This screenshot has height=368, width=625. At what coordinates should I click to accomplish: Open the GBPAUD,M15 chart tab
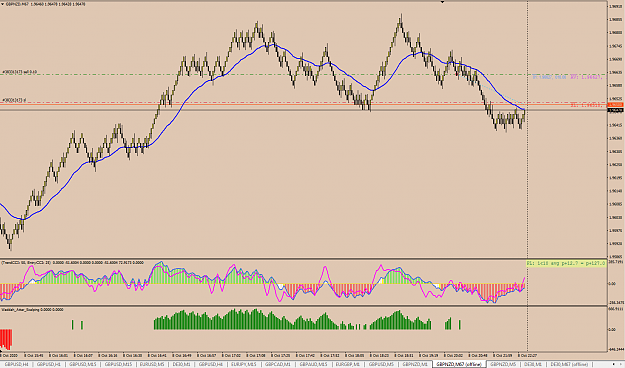(x=313, y=364)
